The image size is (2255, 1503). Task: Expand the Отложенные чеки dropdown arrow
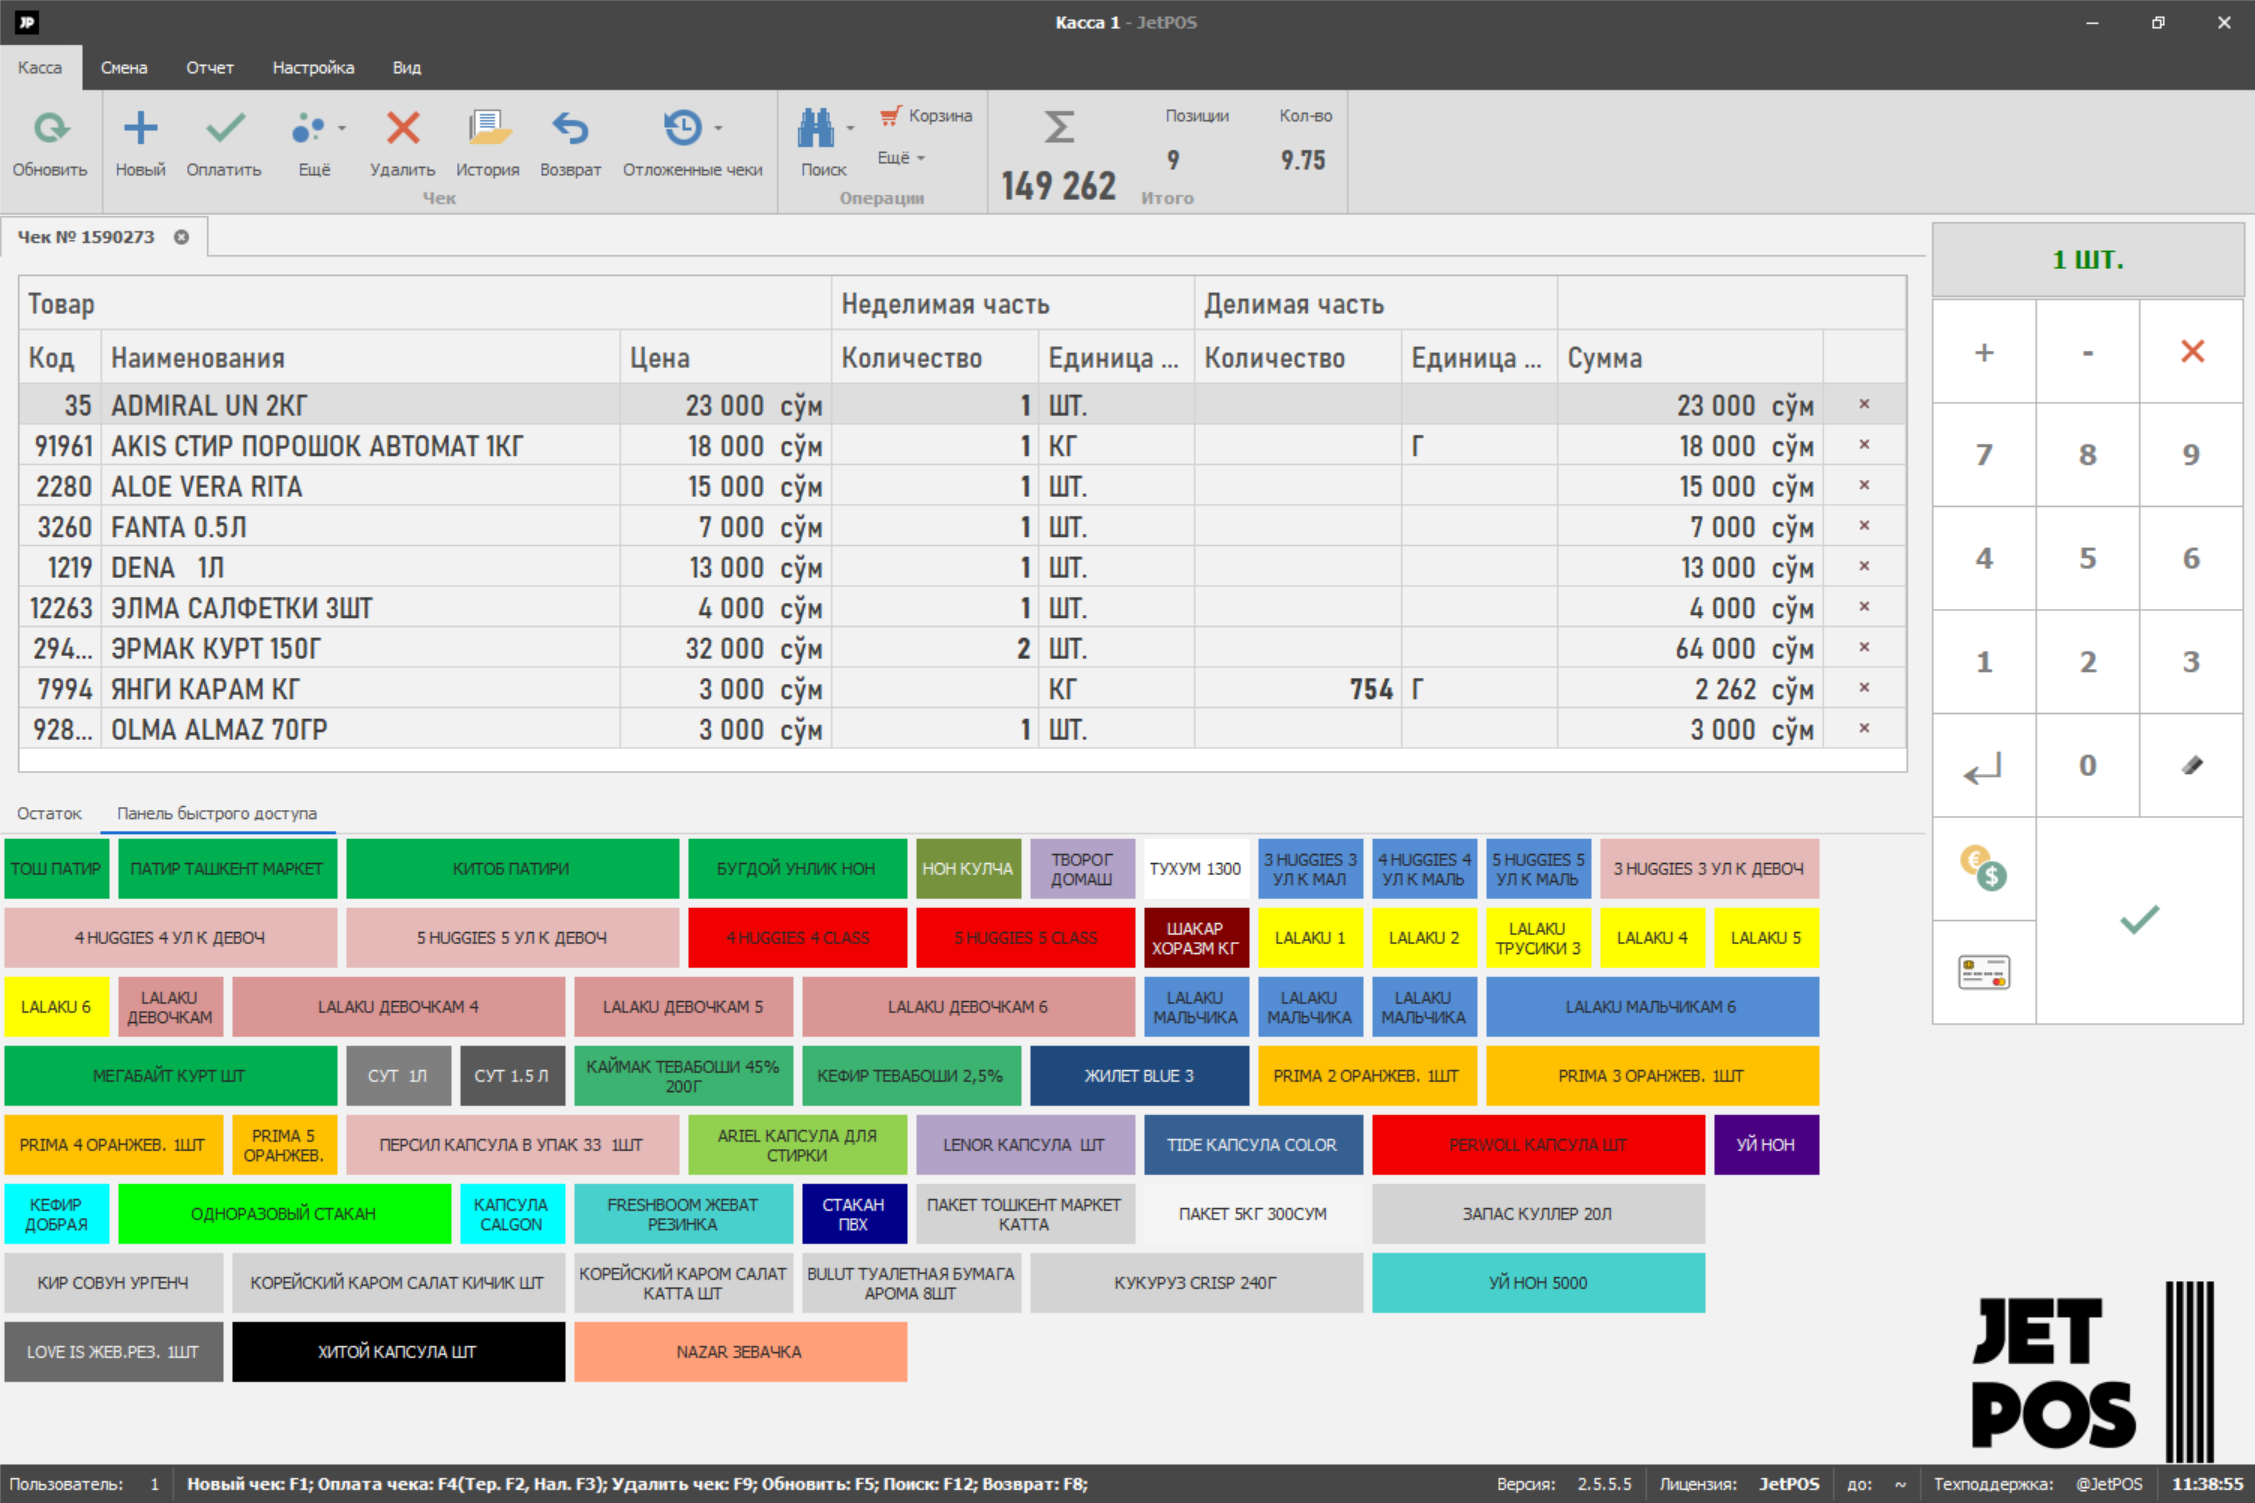point(718,128)
